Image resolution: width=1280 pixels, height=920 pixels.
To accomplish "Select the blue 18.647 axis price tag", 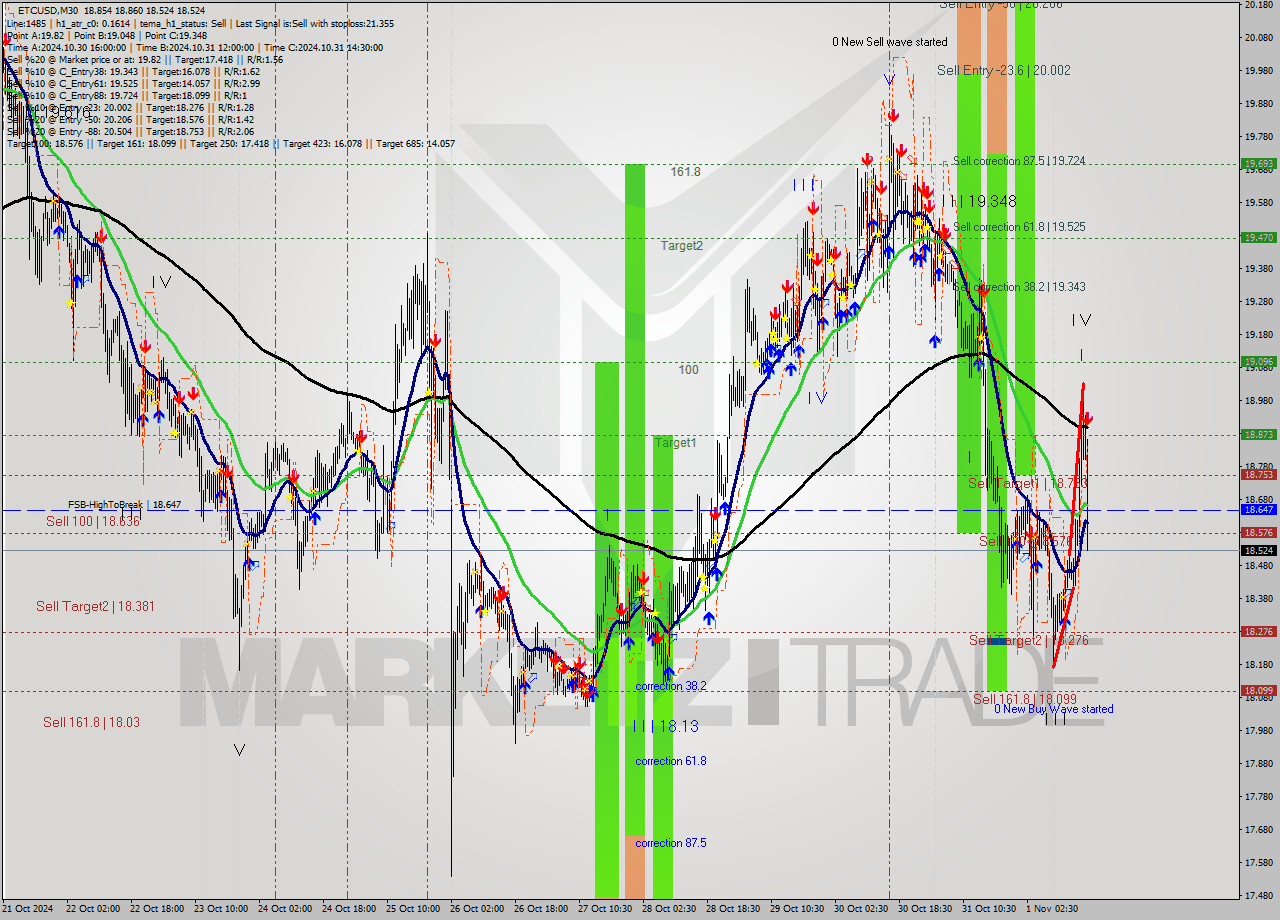I will [1258, 509].
